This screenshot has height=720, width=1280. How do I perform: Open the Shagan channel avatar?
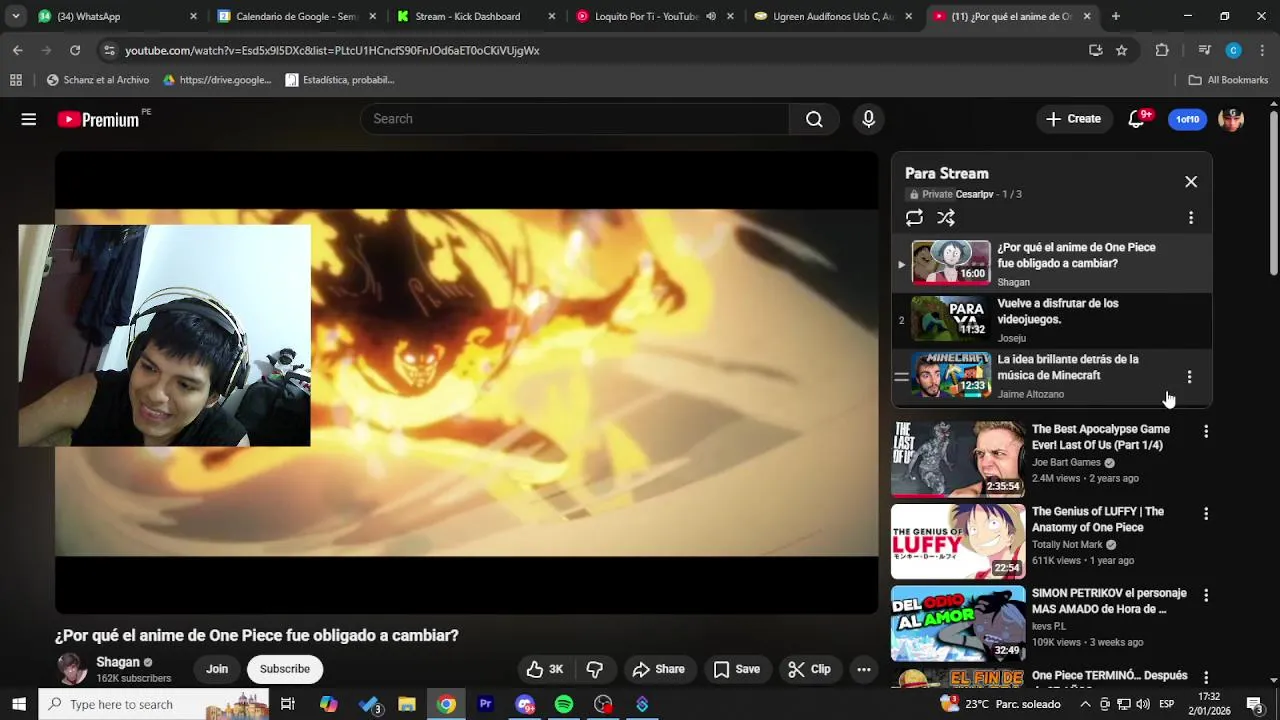[x=71, y=669]
